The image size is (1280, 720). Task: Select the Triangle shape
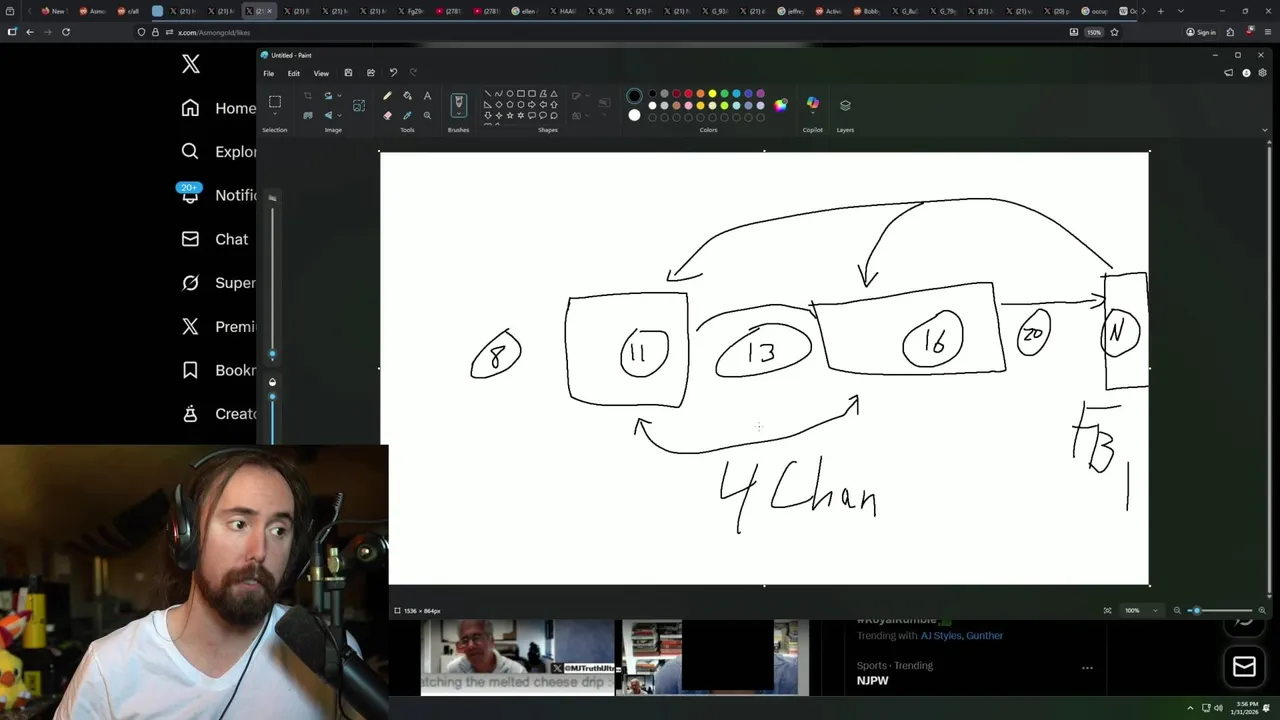coord(554,94)
